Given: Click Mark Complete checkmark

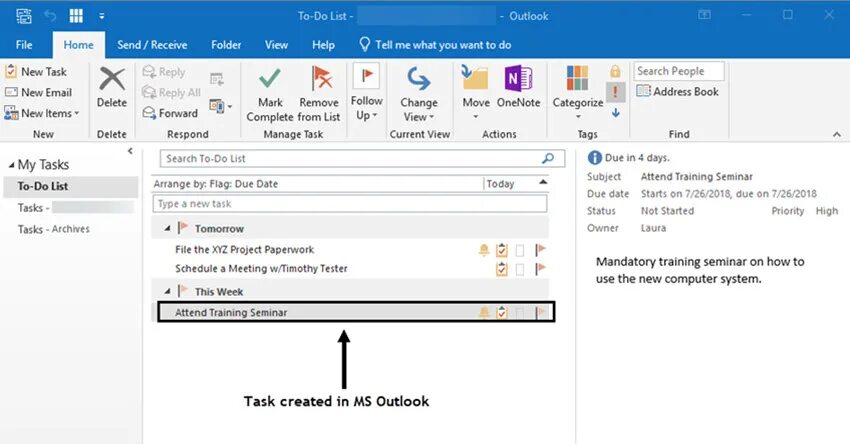Looking at the screenshot, I should pos(269,79).
